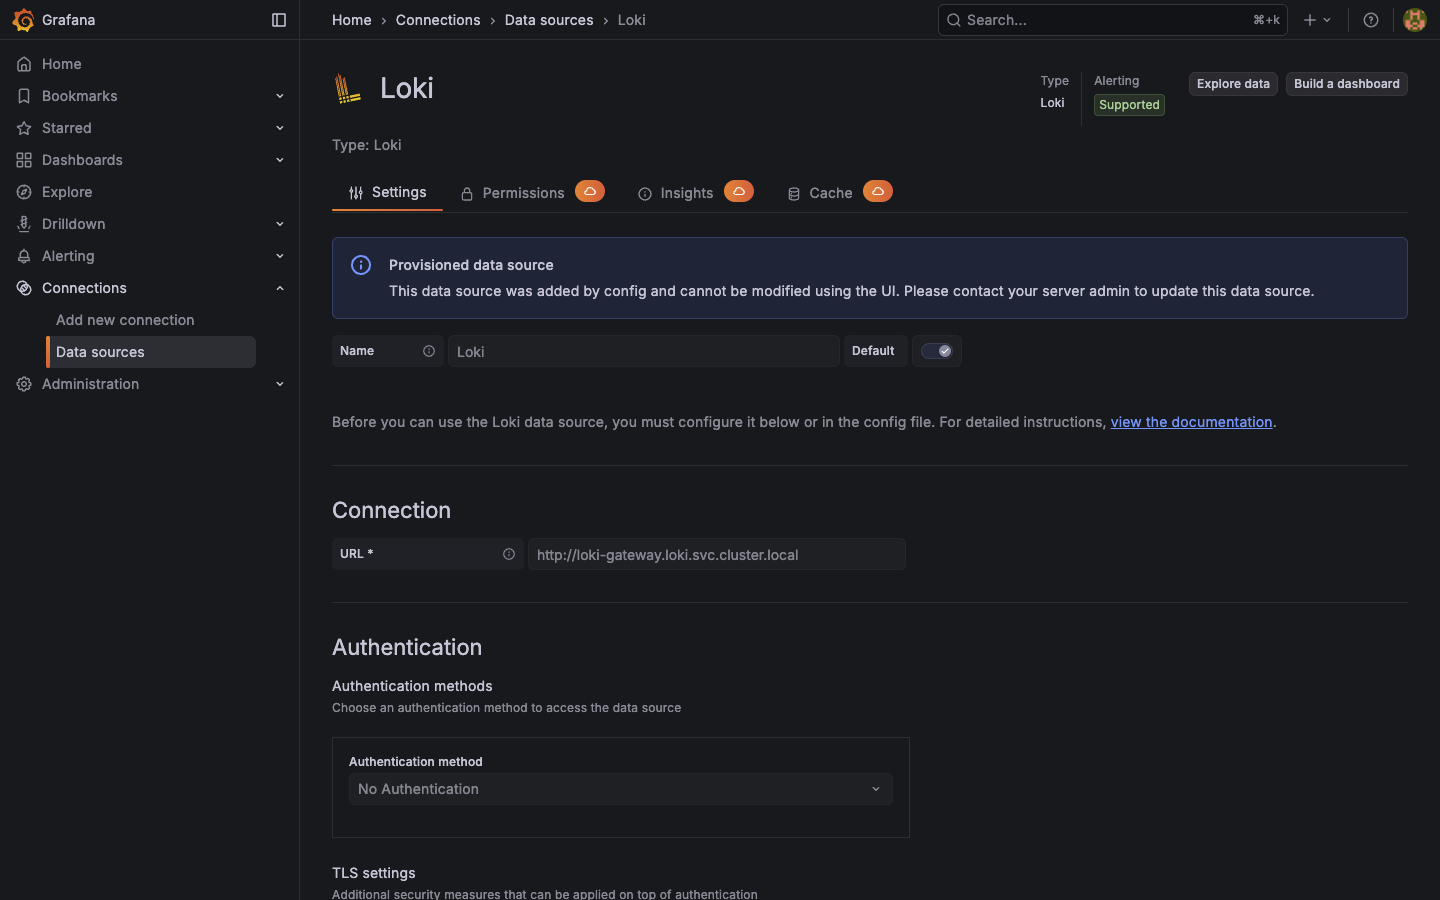
Task: Click the cloud badge next to Cache
Action: click(878, 191)
